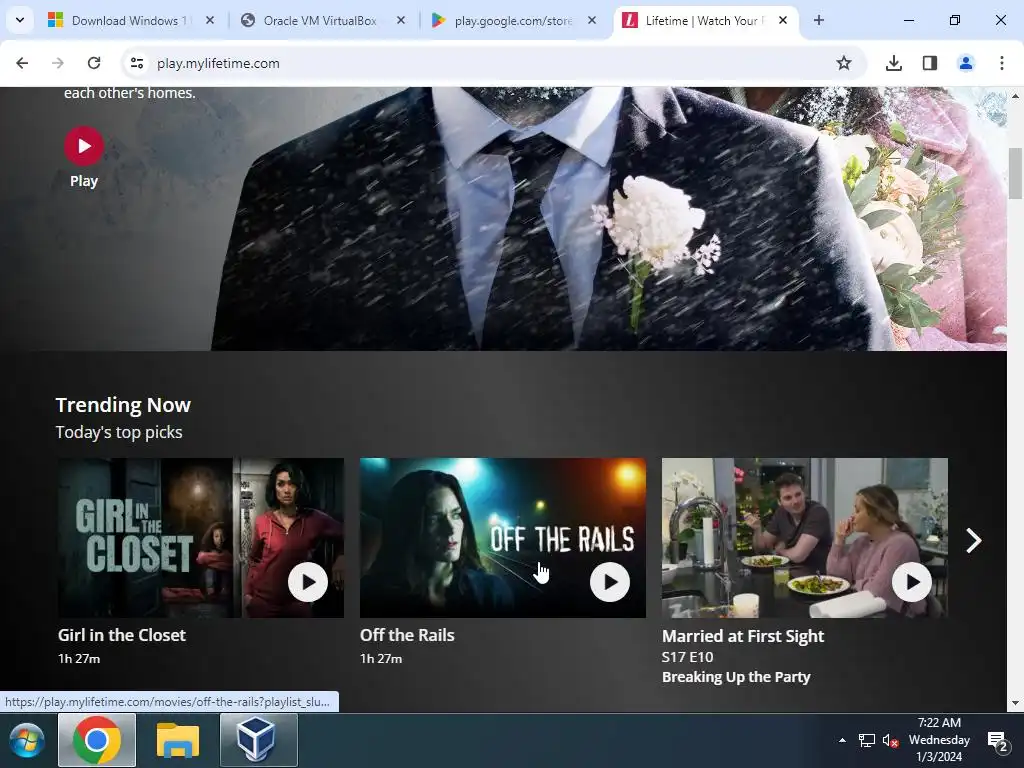Play Girl in the Closet movie
This screenshot has height=768, width=1024.
tap(308, 581)
